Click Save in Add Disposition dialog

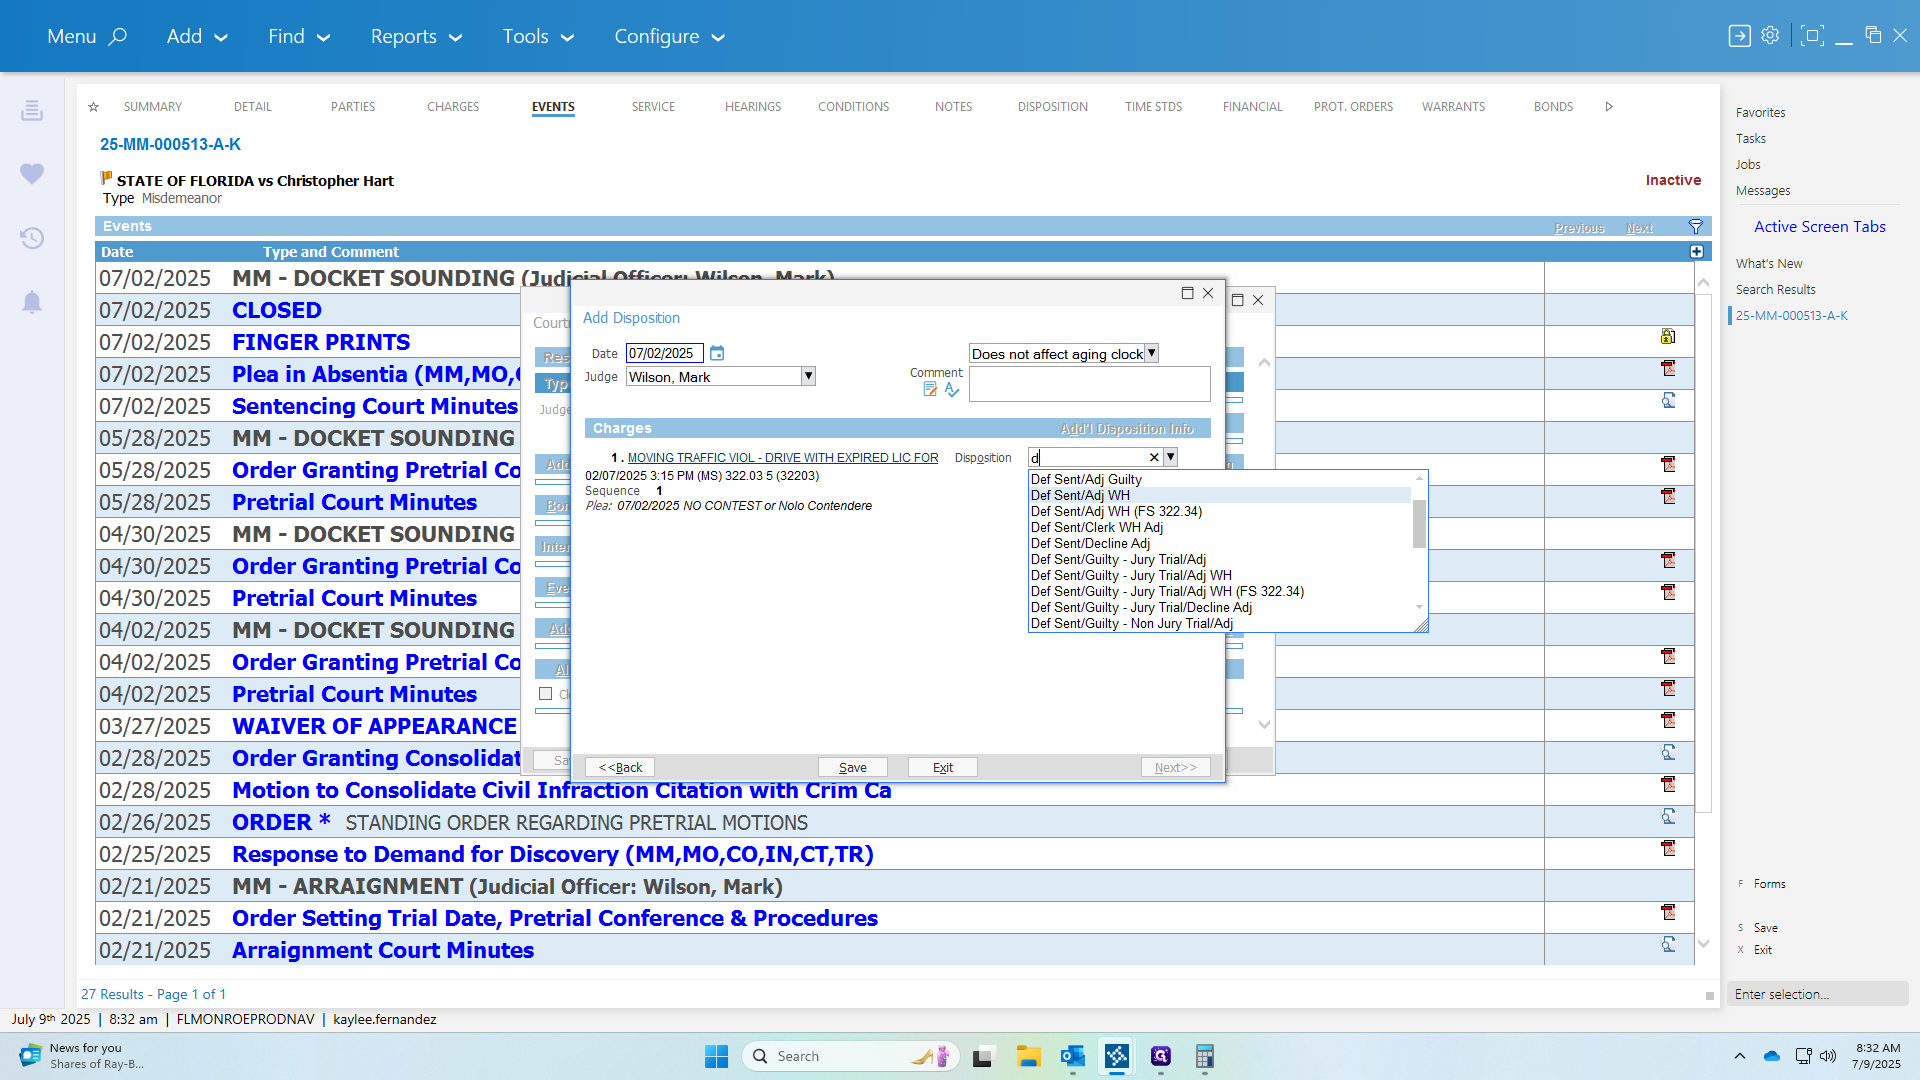click(853, 767)
